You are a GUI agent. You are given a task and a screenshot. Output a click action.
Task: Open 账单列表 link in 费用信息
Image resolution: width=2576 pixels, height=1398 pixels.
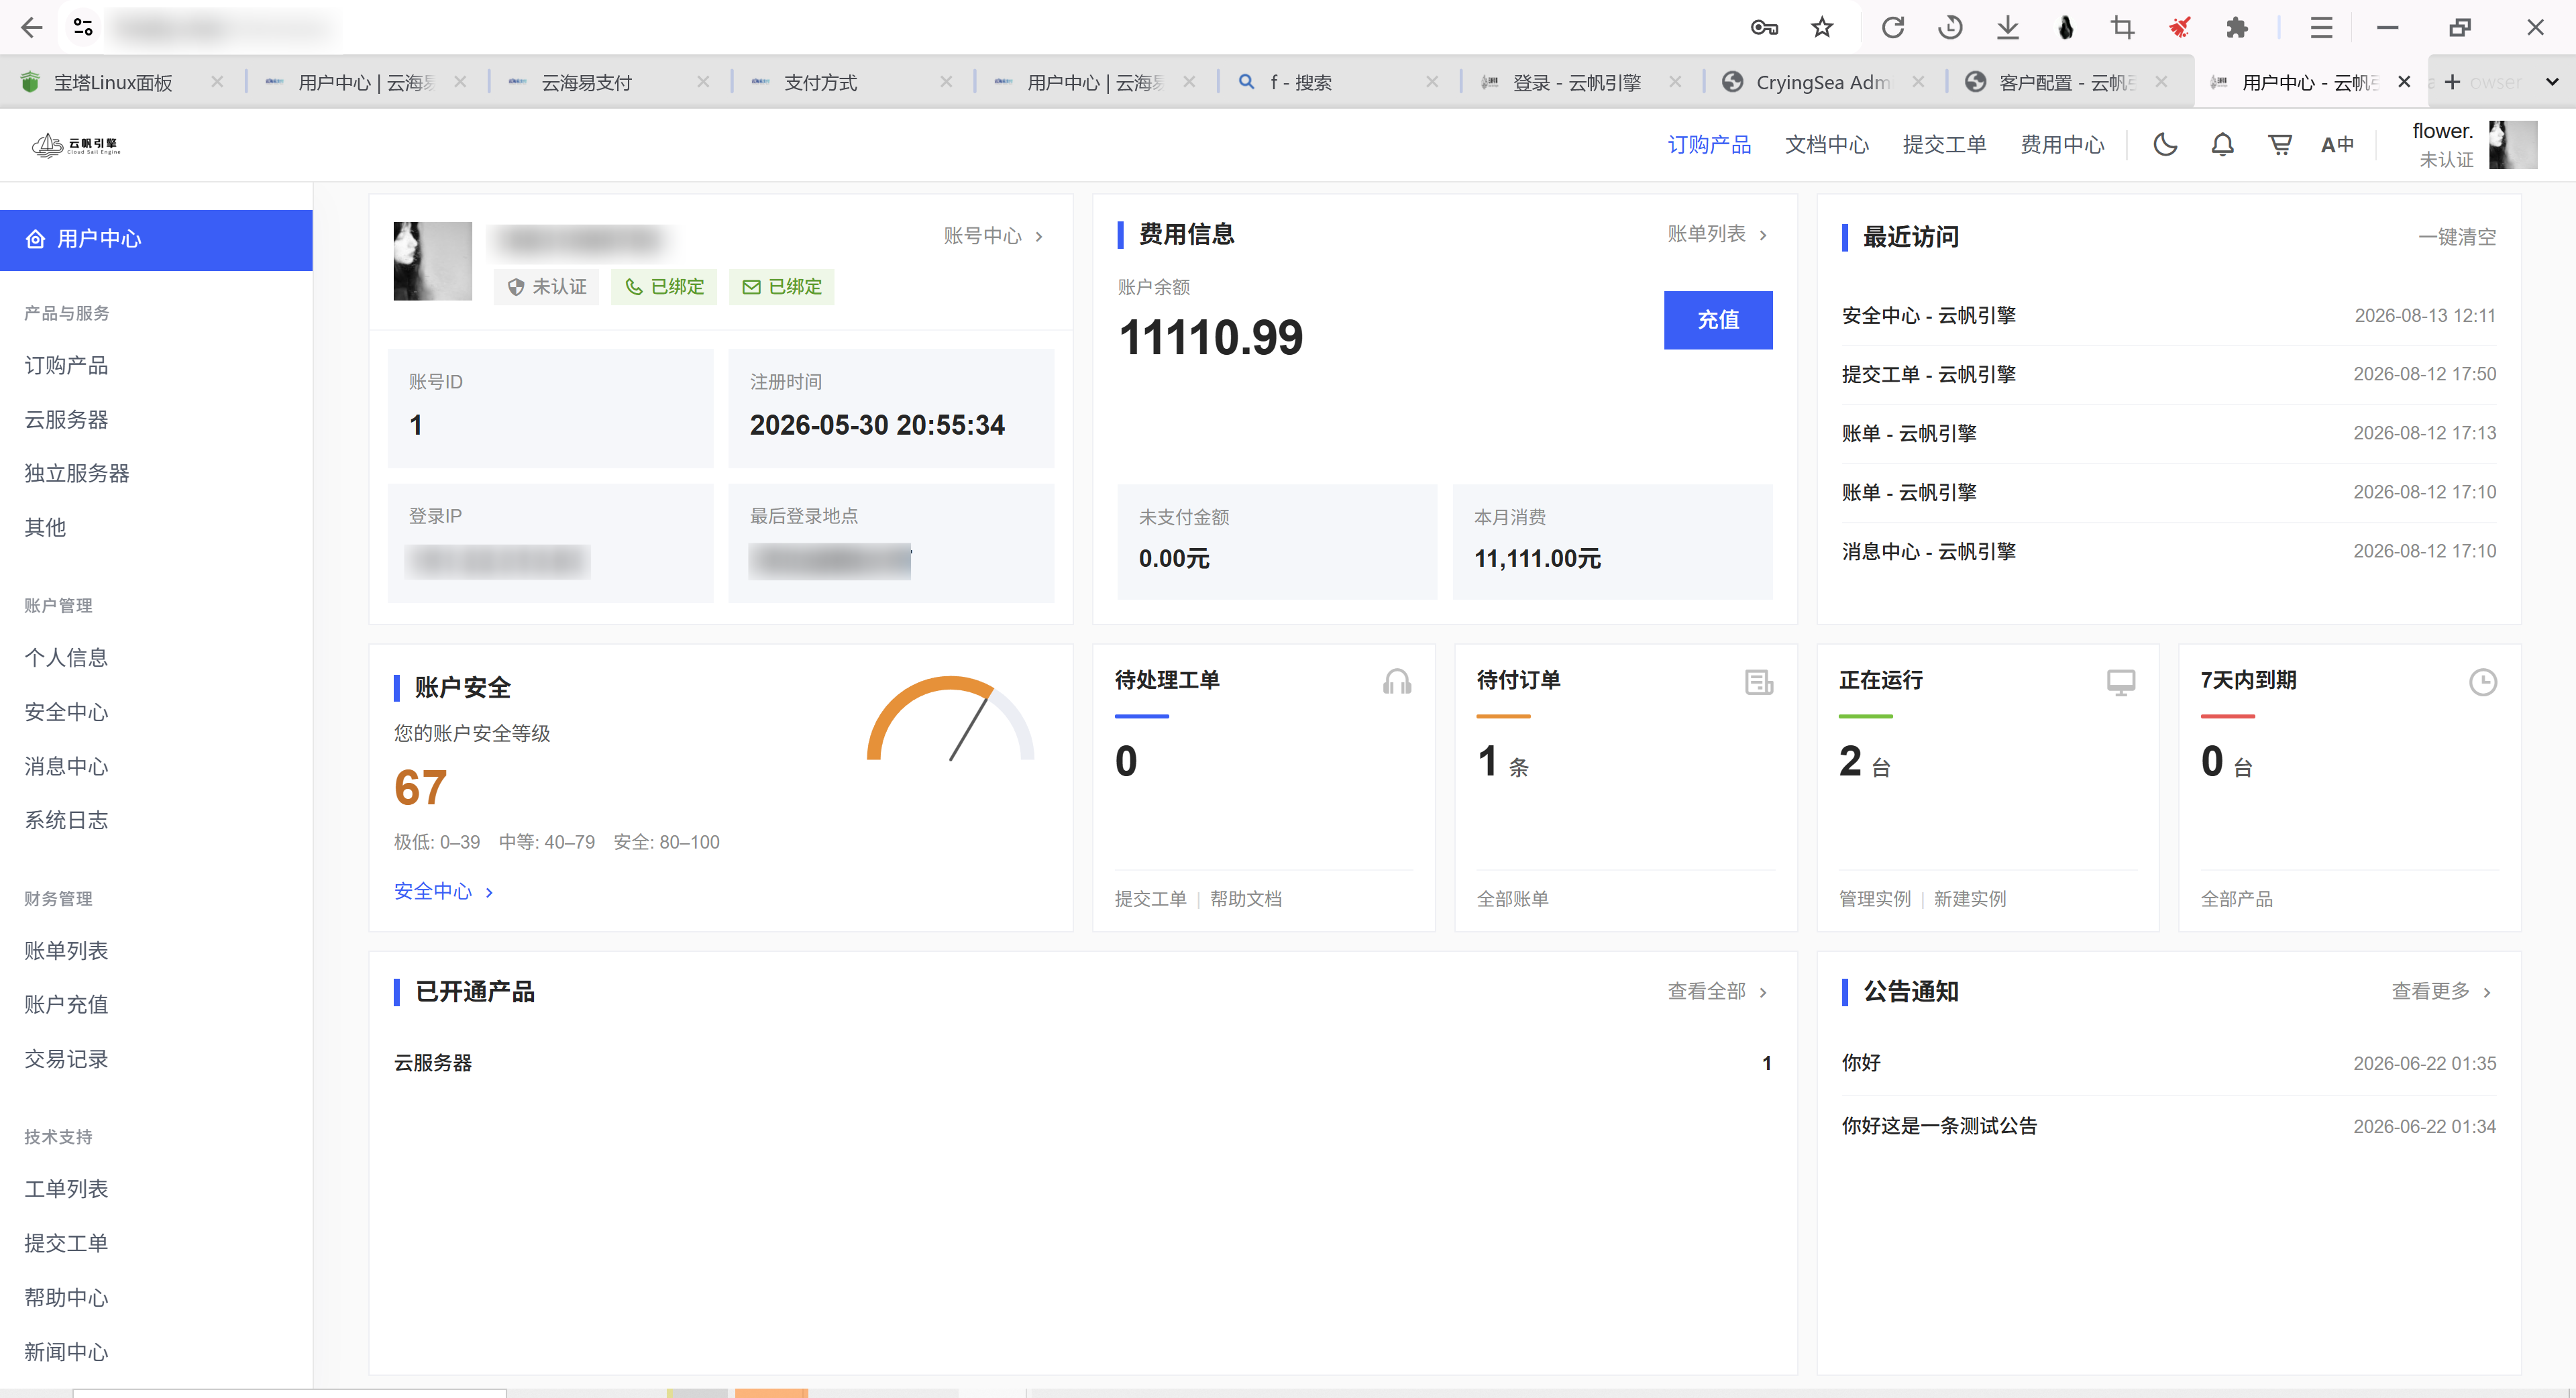1718,234
